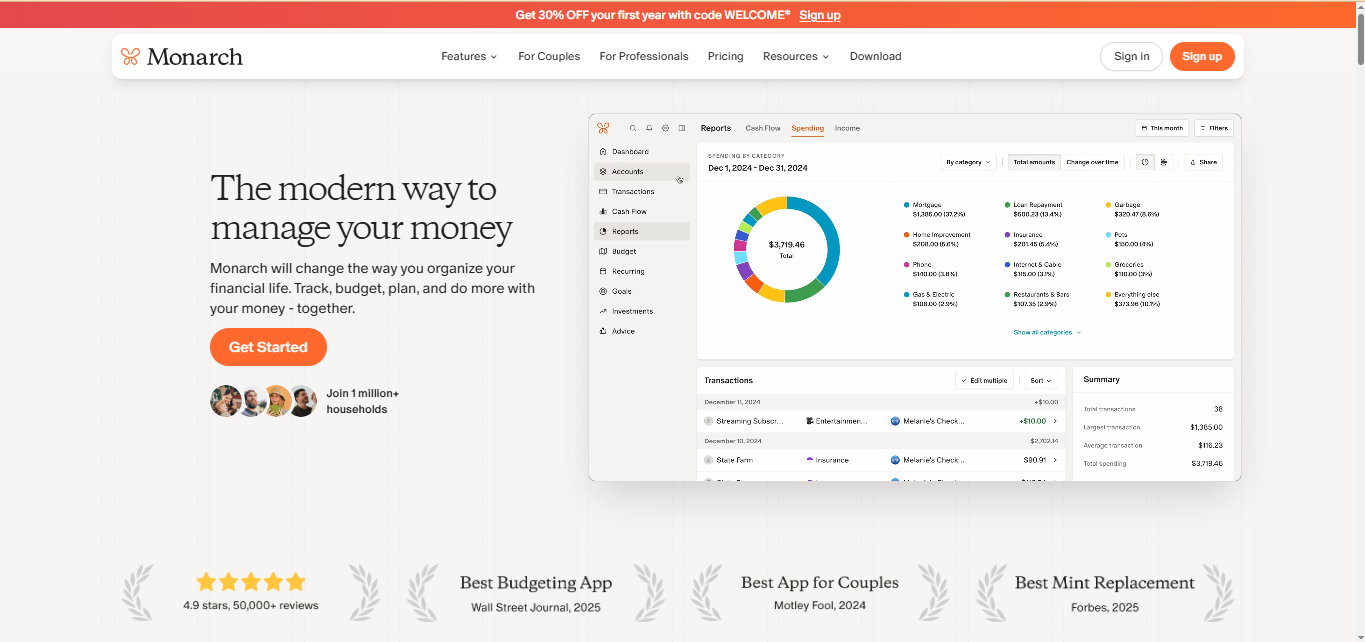This screenshot has height=642, width=1365.
Task: Click the Streaming Subscription merchant icon
Action: (x=709, y=421)
